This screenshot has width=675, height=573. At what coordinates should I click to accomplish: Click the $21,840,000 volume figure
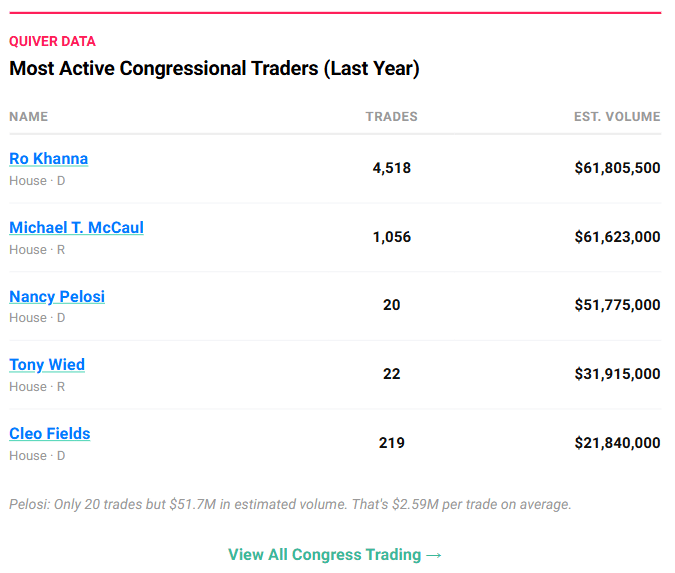(617, 442)
